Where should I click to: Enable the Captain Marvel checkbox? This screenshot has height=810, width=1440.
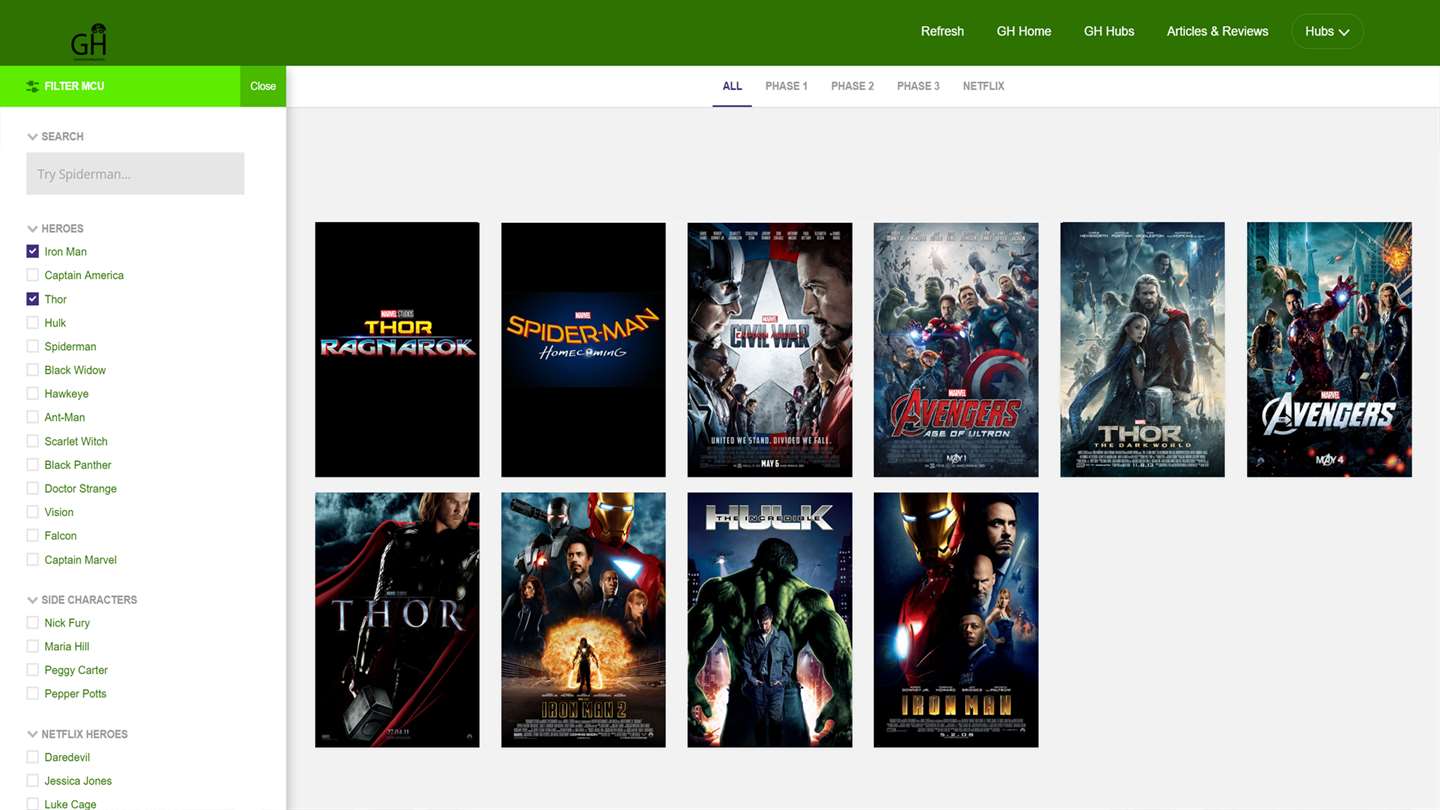pos(33,560)
